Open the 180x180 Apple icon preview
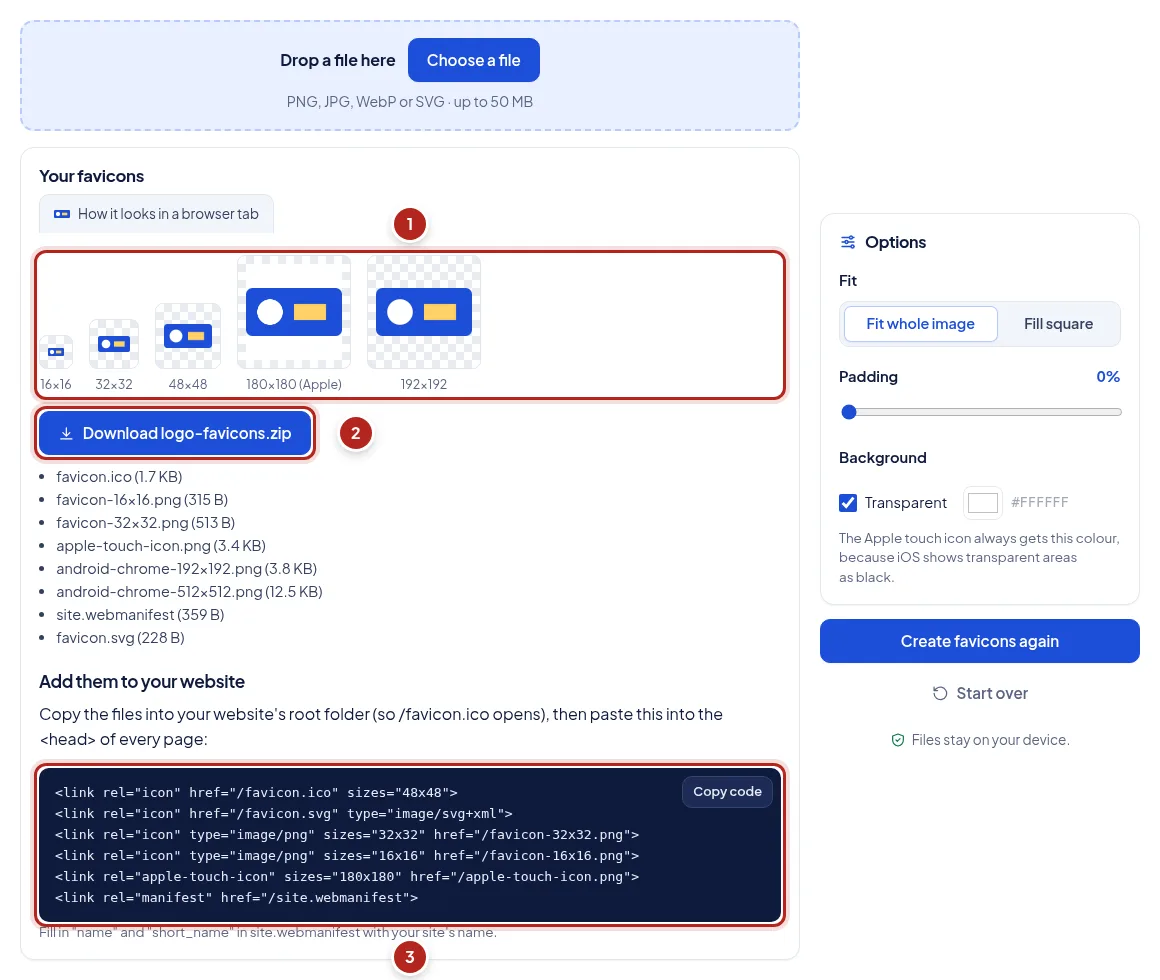Screen dimensions: 1160x980 click(294, 312)
